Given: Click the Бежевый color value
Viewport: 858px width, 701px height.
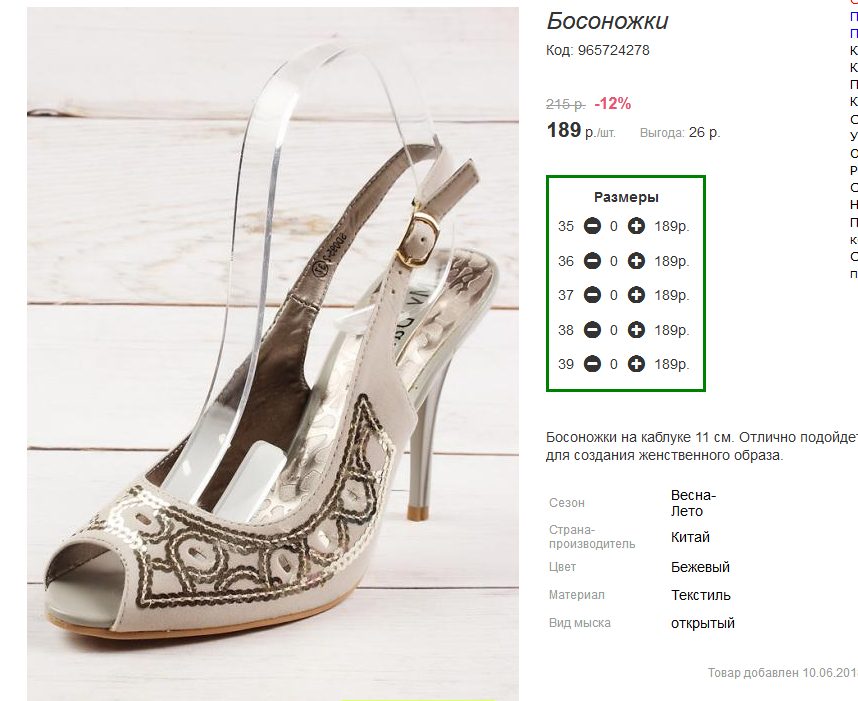Looking at the screenshot, I should [700, 567].
